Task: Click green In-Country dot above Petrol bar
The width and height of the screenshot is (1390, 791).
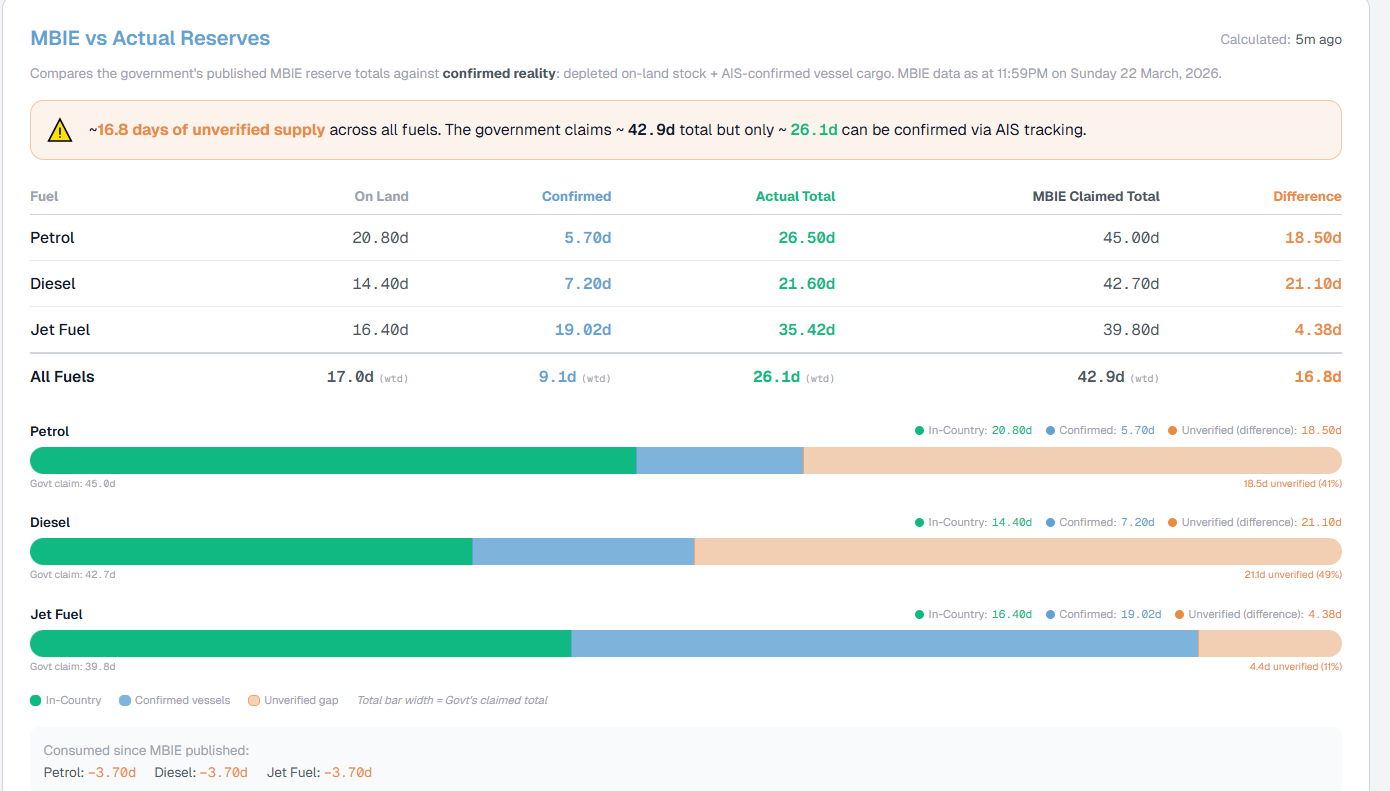Action: (919, 431)
